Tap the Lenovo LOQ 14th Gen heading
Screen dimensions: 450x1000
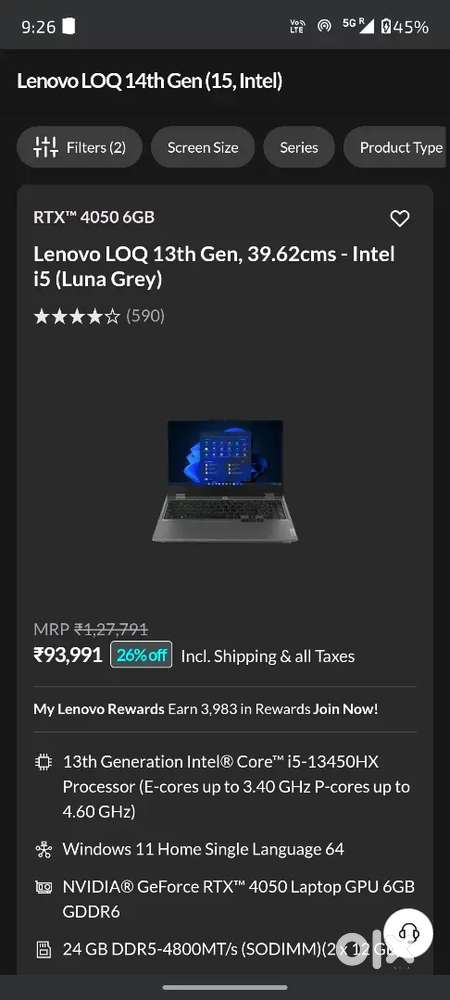(x=149, y=81)
